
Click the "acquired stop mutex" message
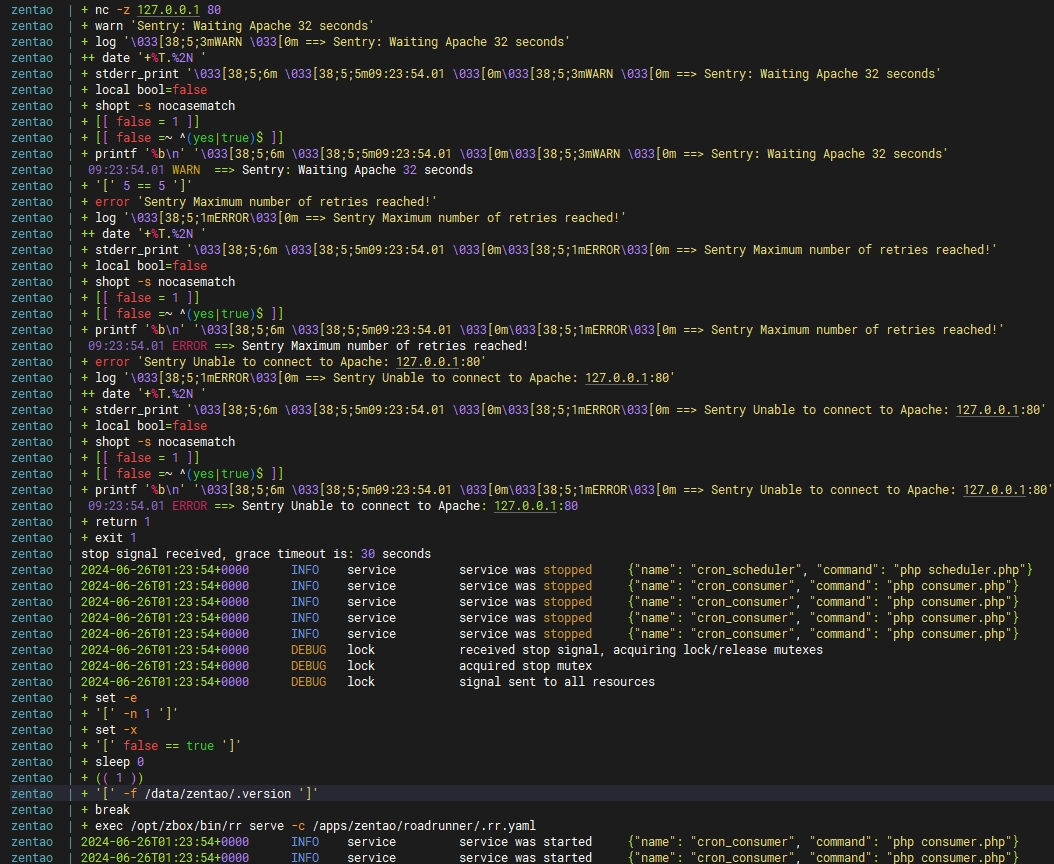pos(526,666)
